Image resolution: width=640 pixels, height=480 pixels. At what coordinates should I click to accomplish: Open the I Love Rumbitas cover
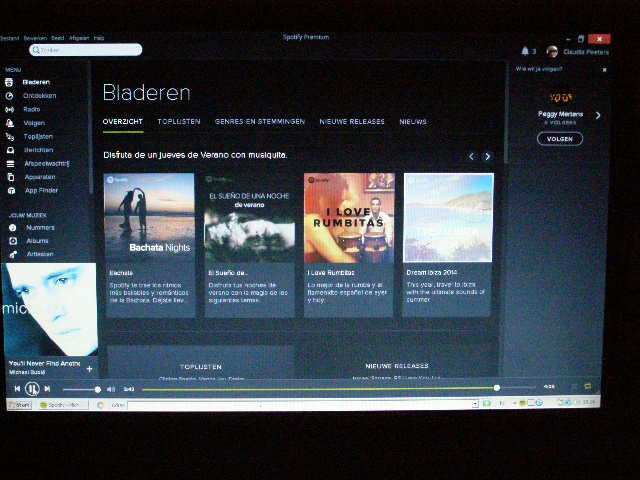point(349,217)
